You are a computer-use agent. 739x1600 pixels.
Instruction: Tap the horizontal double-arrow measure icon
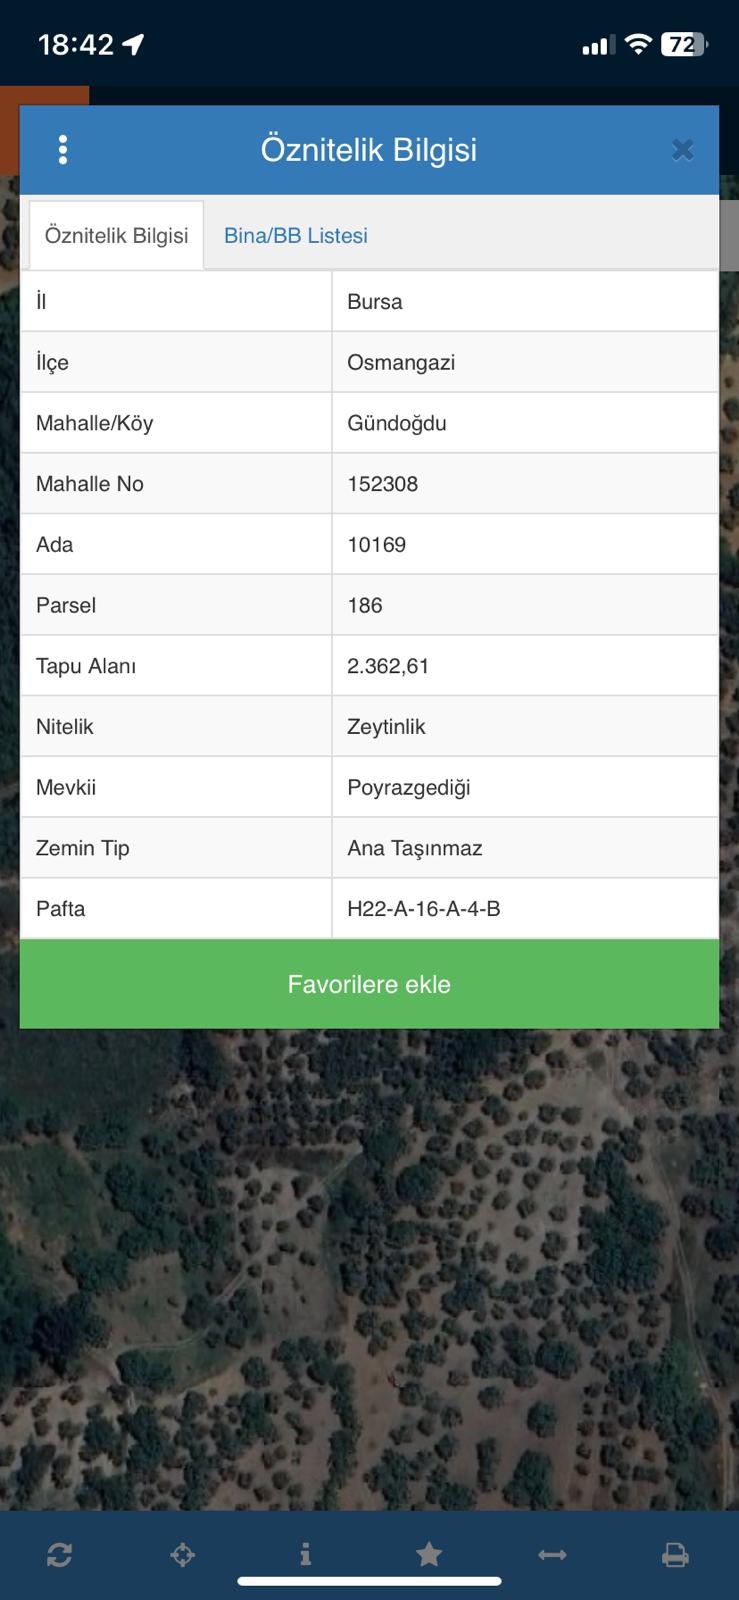(552, 1554)
